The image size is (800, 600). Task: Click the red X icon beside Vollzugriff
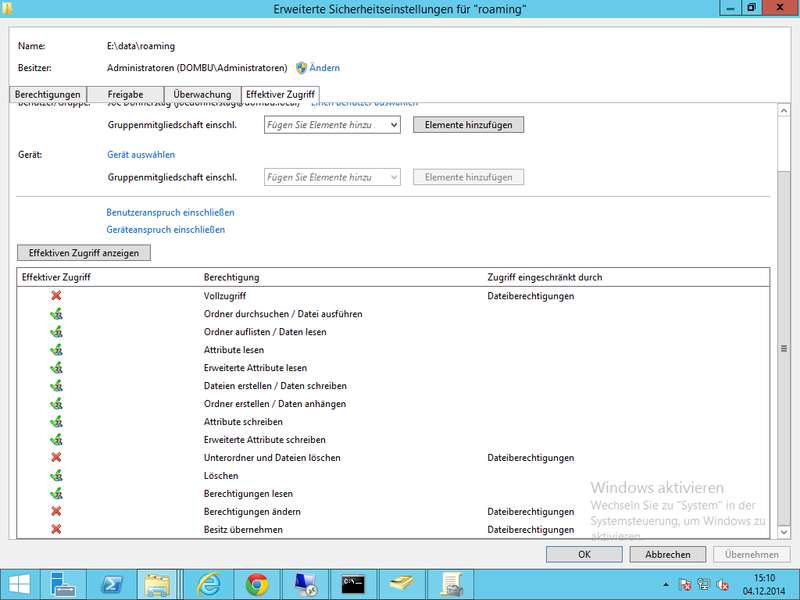[56, 295]
